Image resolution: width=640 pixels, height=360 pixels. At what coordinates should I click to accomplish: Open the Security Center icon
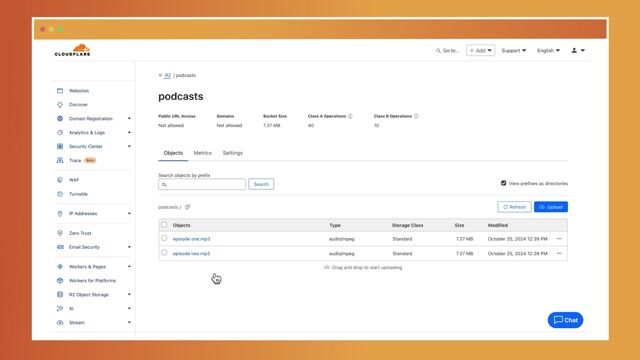[60, 146]
